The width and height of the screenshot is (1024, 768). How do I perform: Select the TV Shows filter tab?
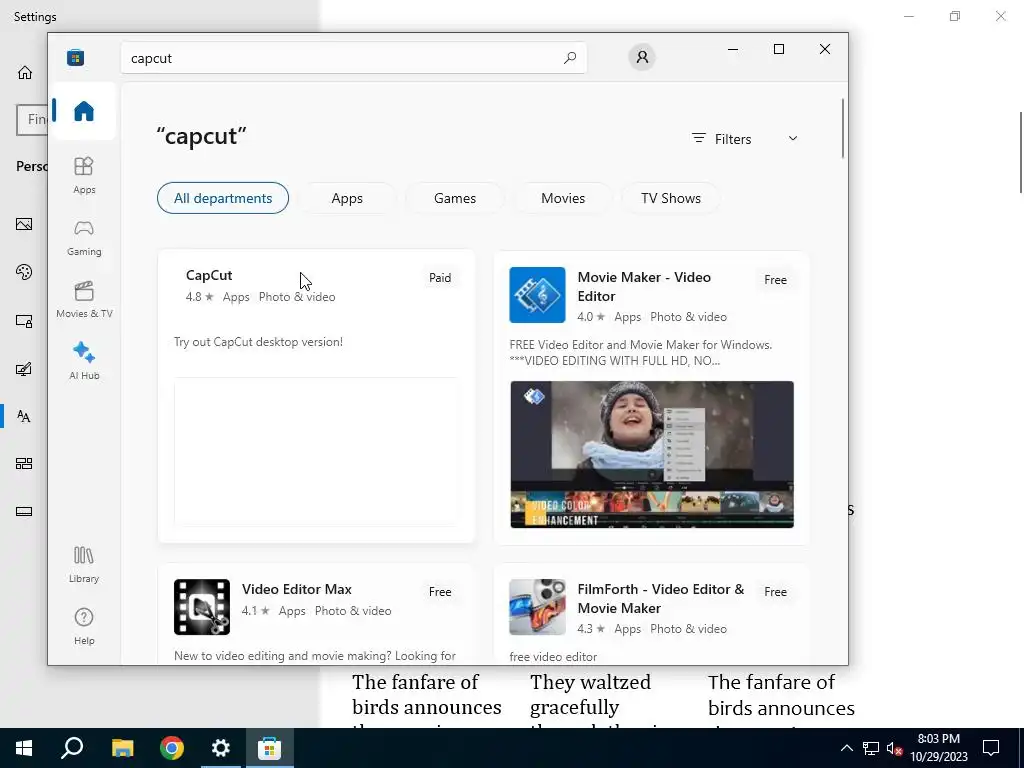[671, 198]
